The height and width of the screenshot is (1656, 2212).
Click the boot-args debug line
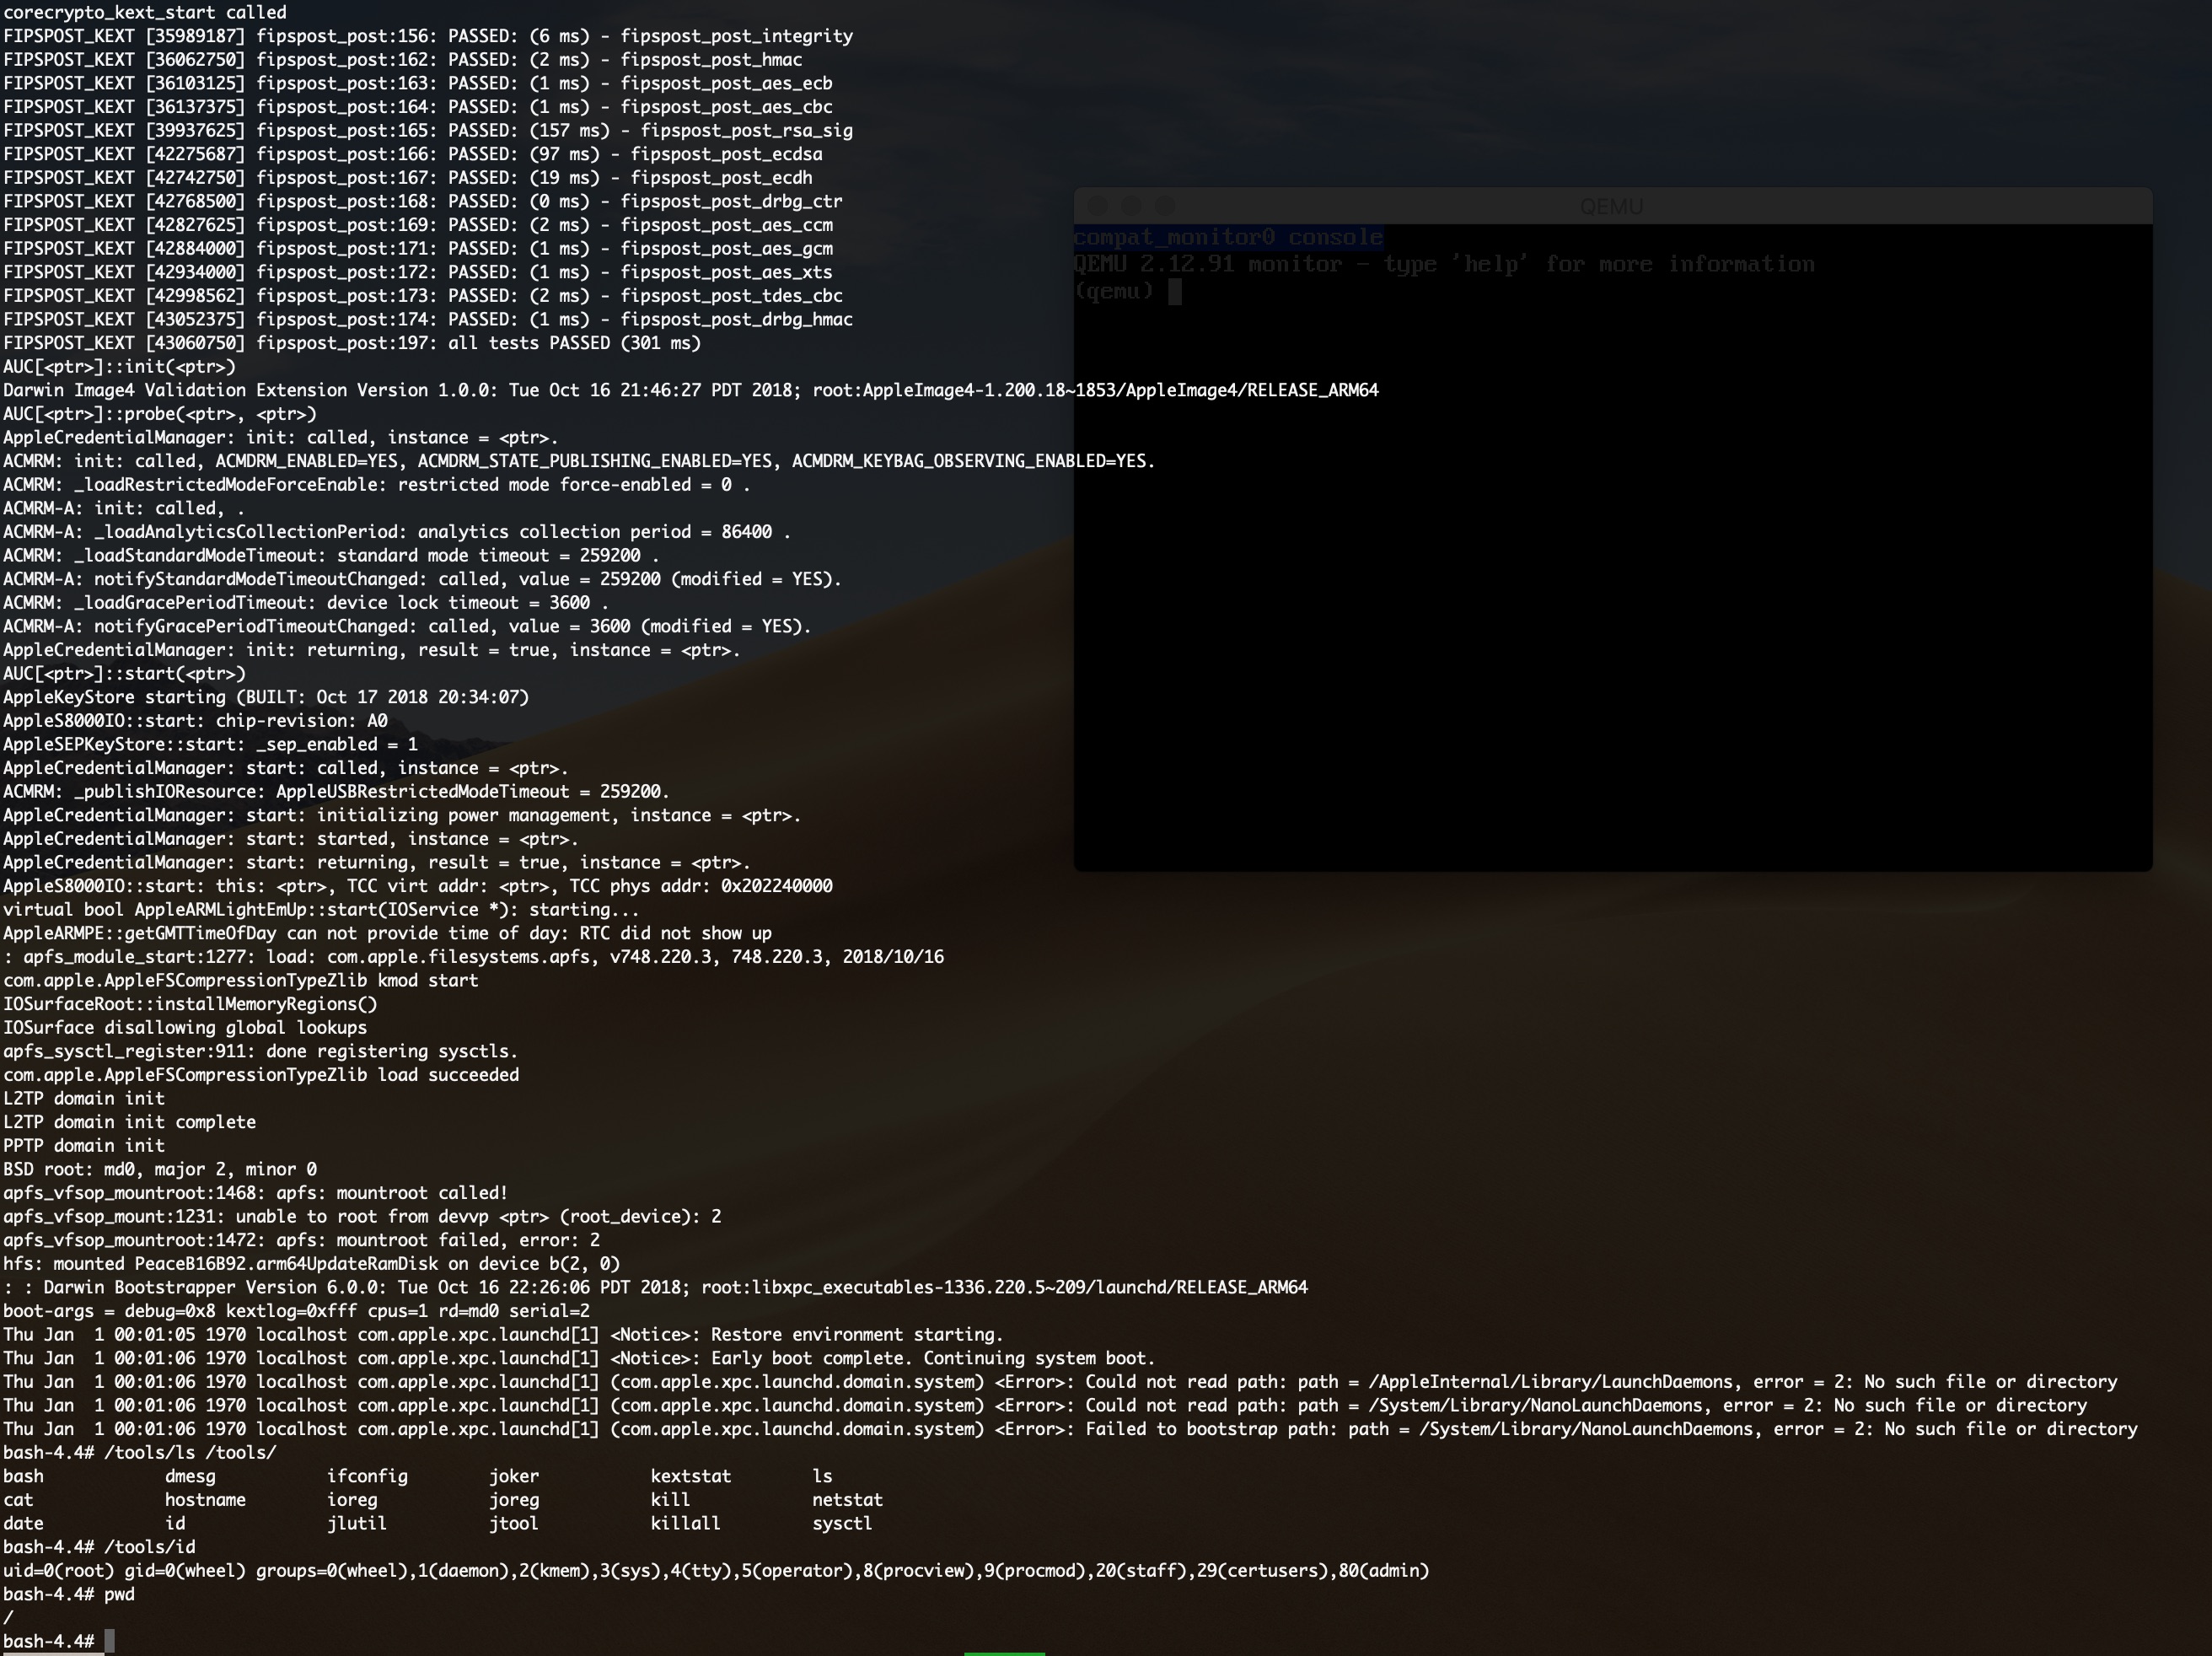point(300,1311)
